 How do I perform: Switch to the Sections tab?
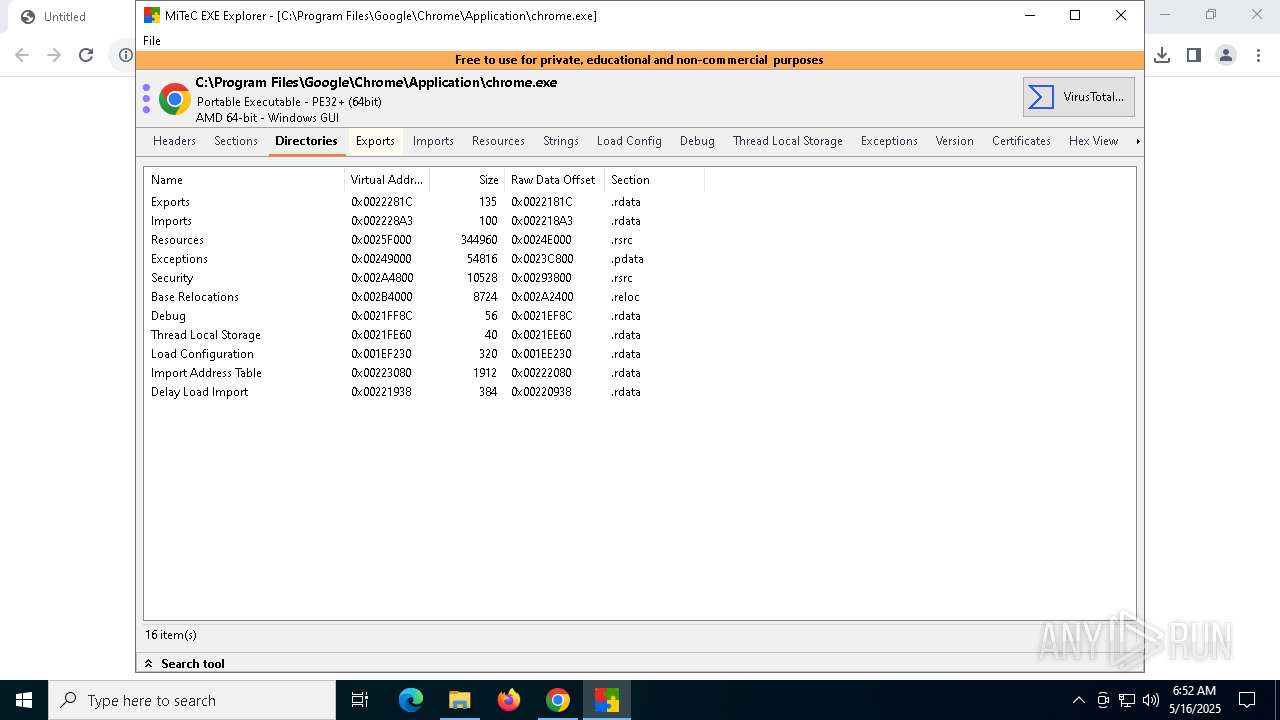[x=236, y=141]
